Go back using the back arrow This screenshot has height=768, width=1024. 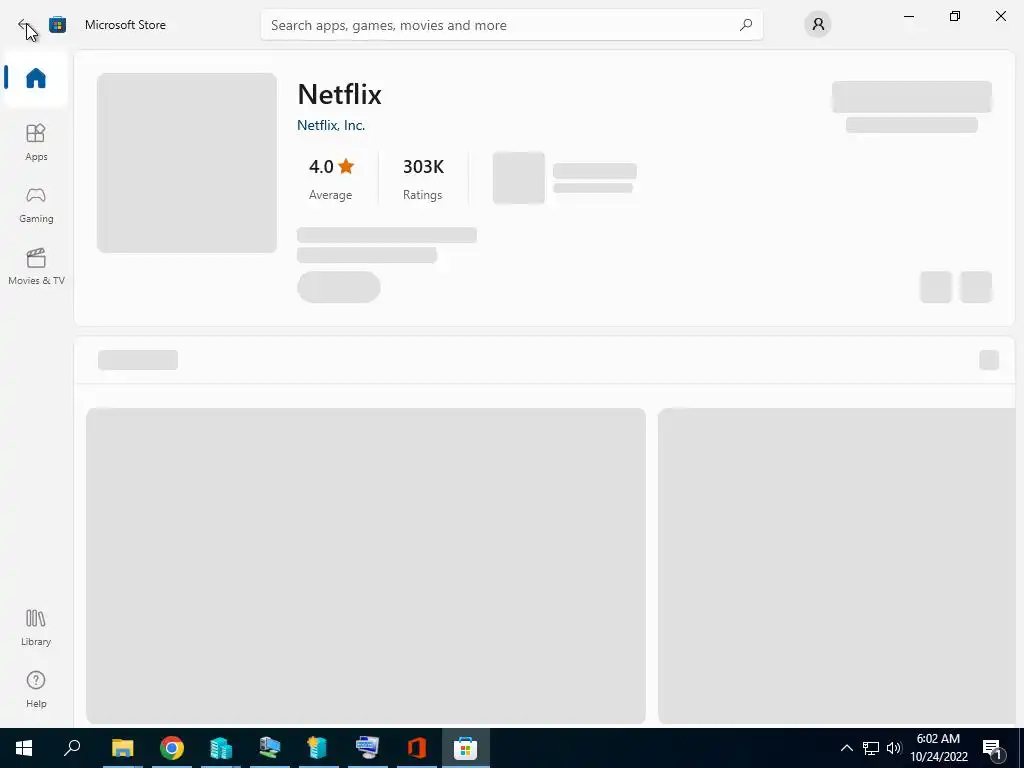point(24,25)
